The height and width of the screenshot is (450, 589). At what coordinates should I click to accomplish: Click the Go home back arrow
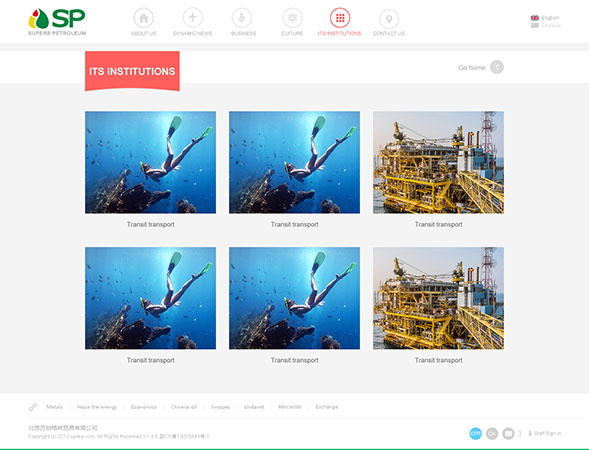coord(497,67)
